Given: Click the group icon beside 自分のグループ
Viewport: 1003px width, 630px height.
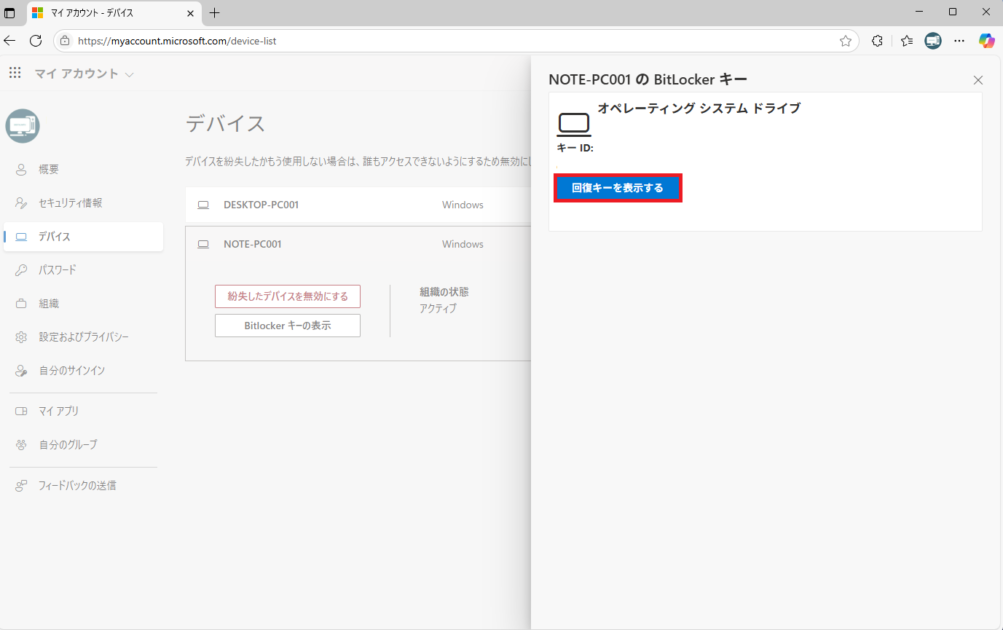Looking at the screenshot, I should pyautogui.click(x=21, y=445).
